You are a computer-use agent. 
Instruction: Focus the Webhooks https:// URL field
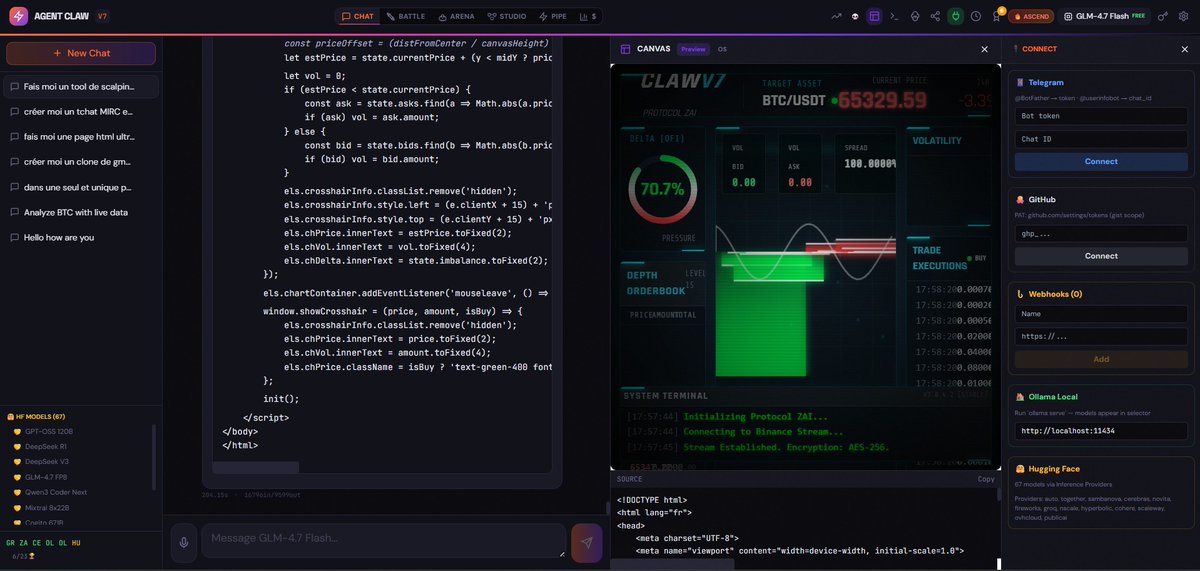1101,337
